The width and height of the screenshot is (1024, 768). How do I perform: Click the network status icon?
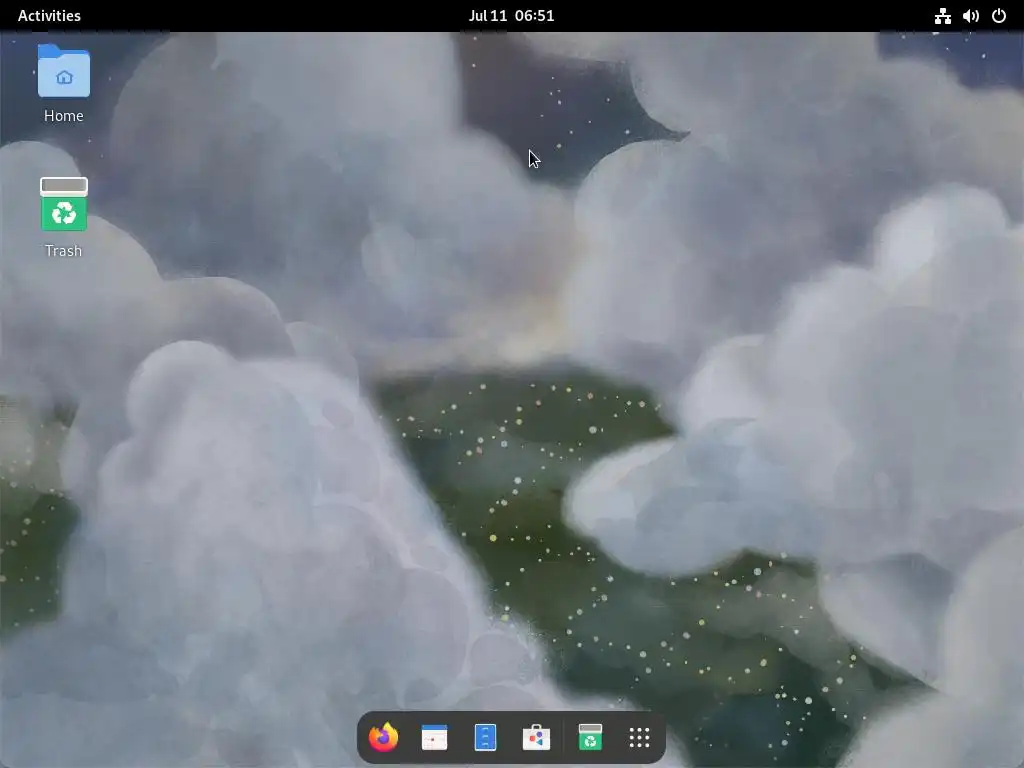tap(942, 16)
